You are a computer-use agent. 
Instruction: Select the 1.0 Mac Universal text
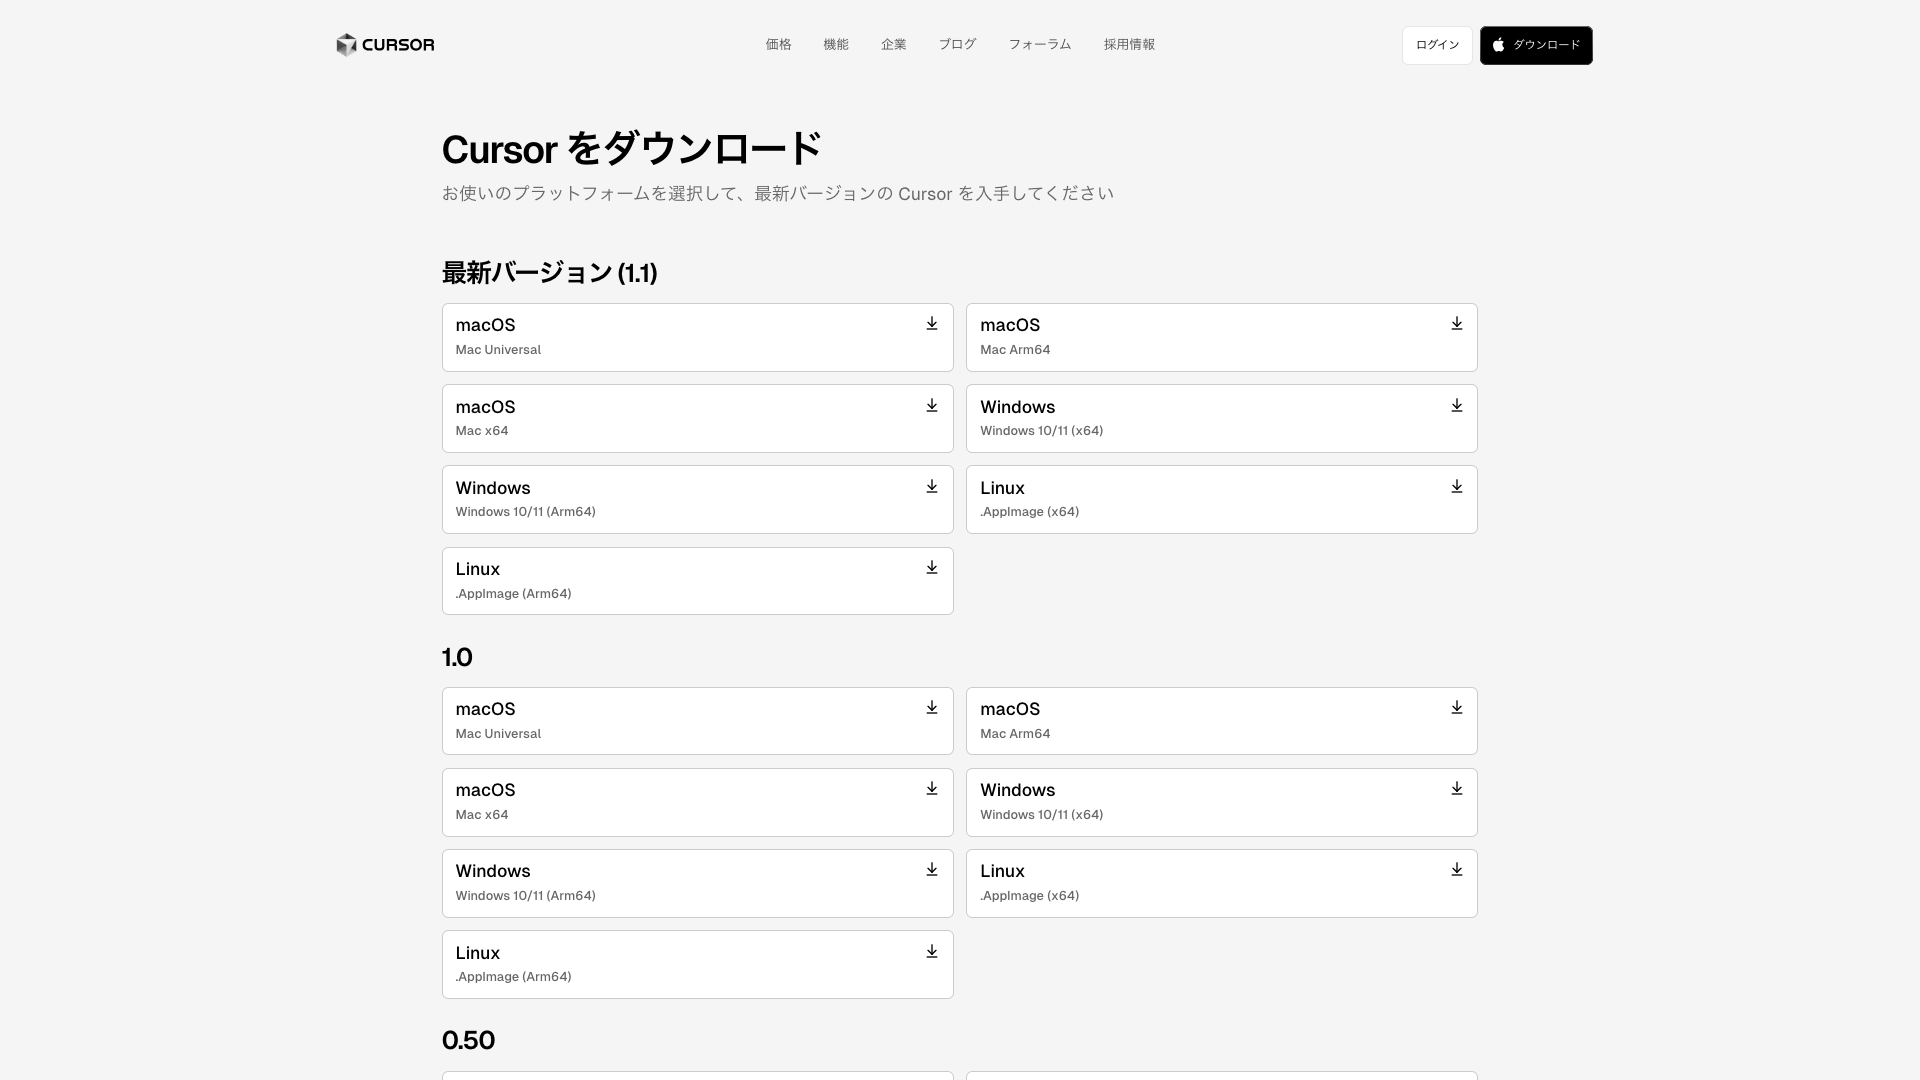[498, 734]
